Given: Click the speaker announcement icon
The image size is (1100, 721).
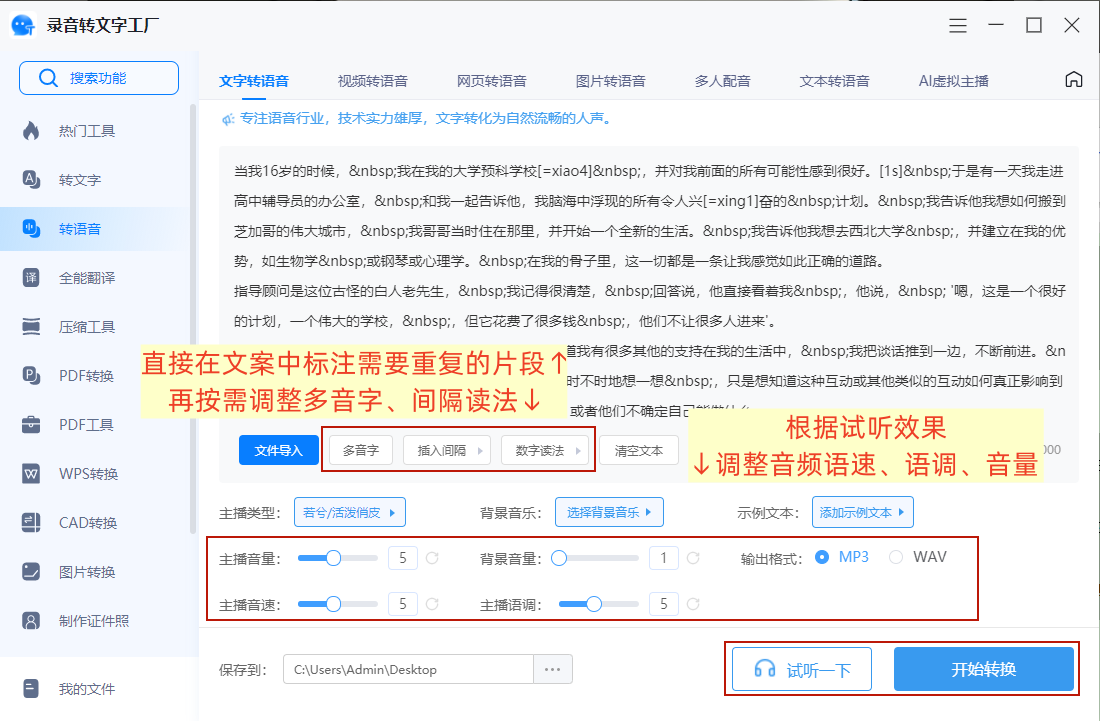Looking at the screenshot, I should pyautogui.click(x=227, y=119).
